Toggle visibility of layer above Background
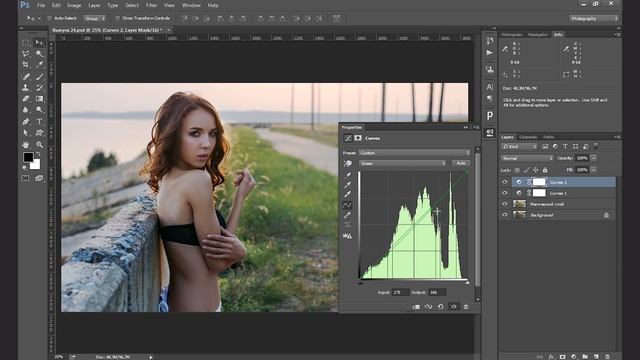Image resolution: width=640 pixels, height=360 pixels. pyautogui.click(x=505, y=204)
